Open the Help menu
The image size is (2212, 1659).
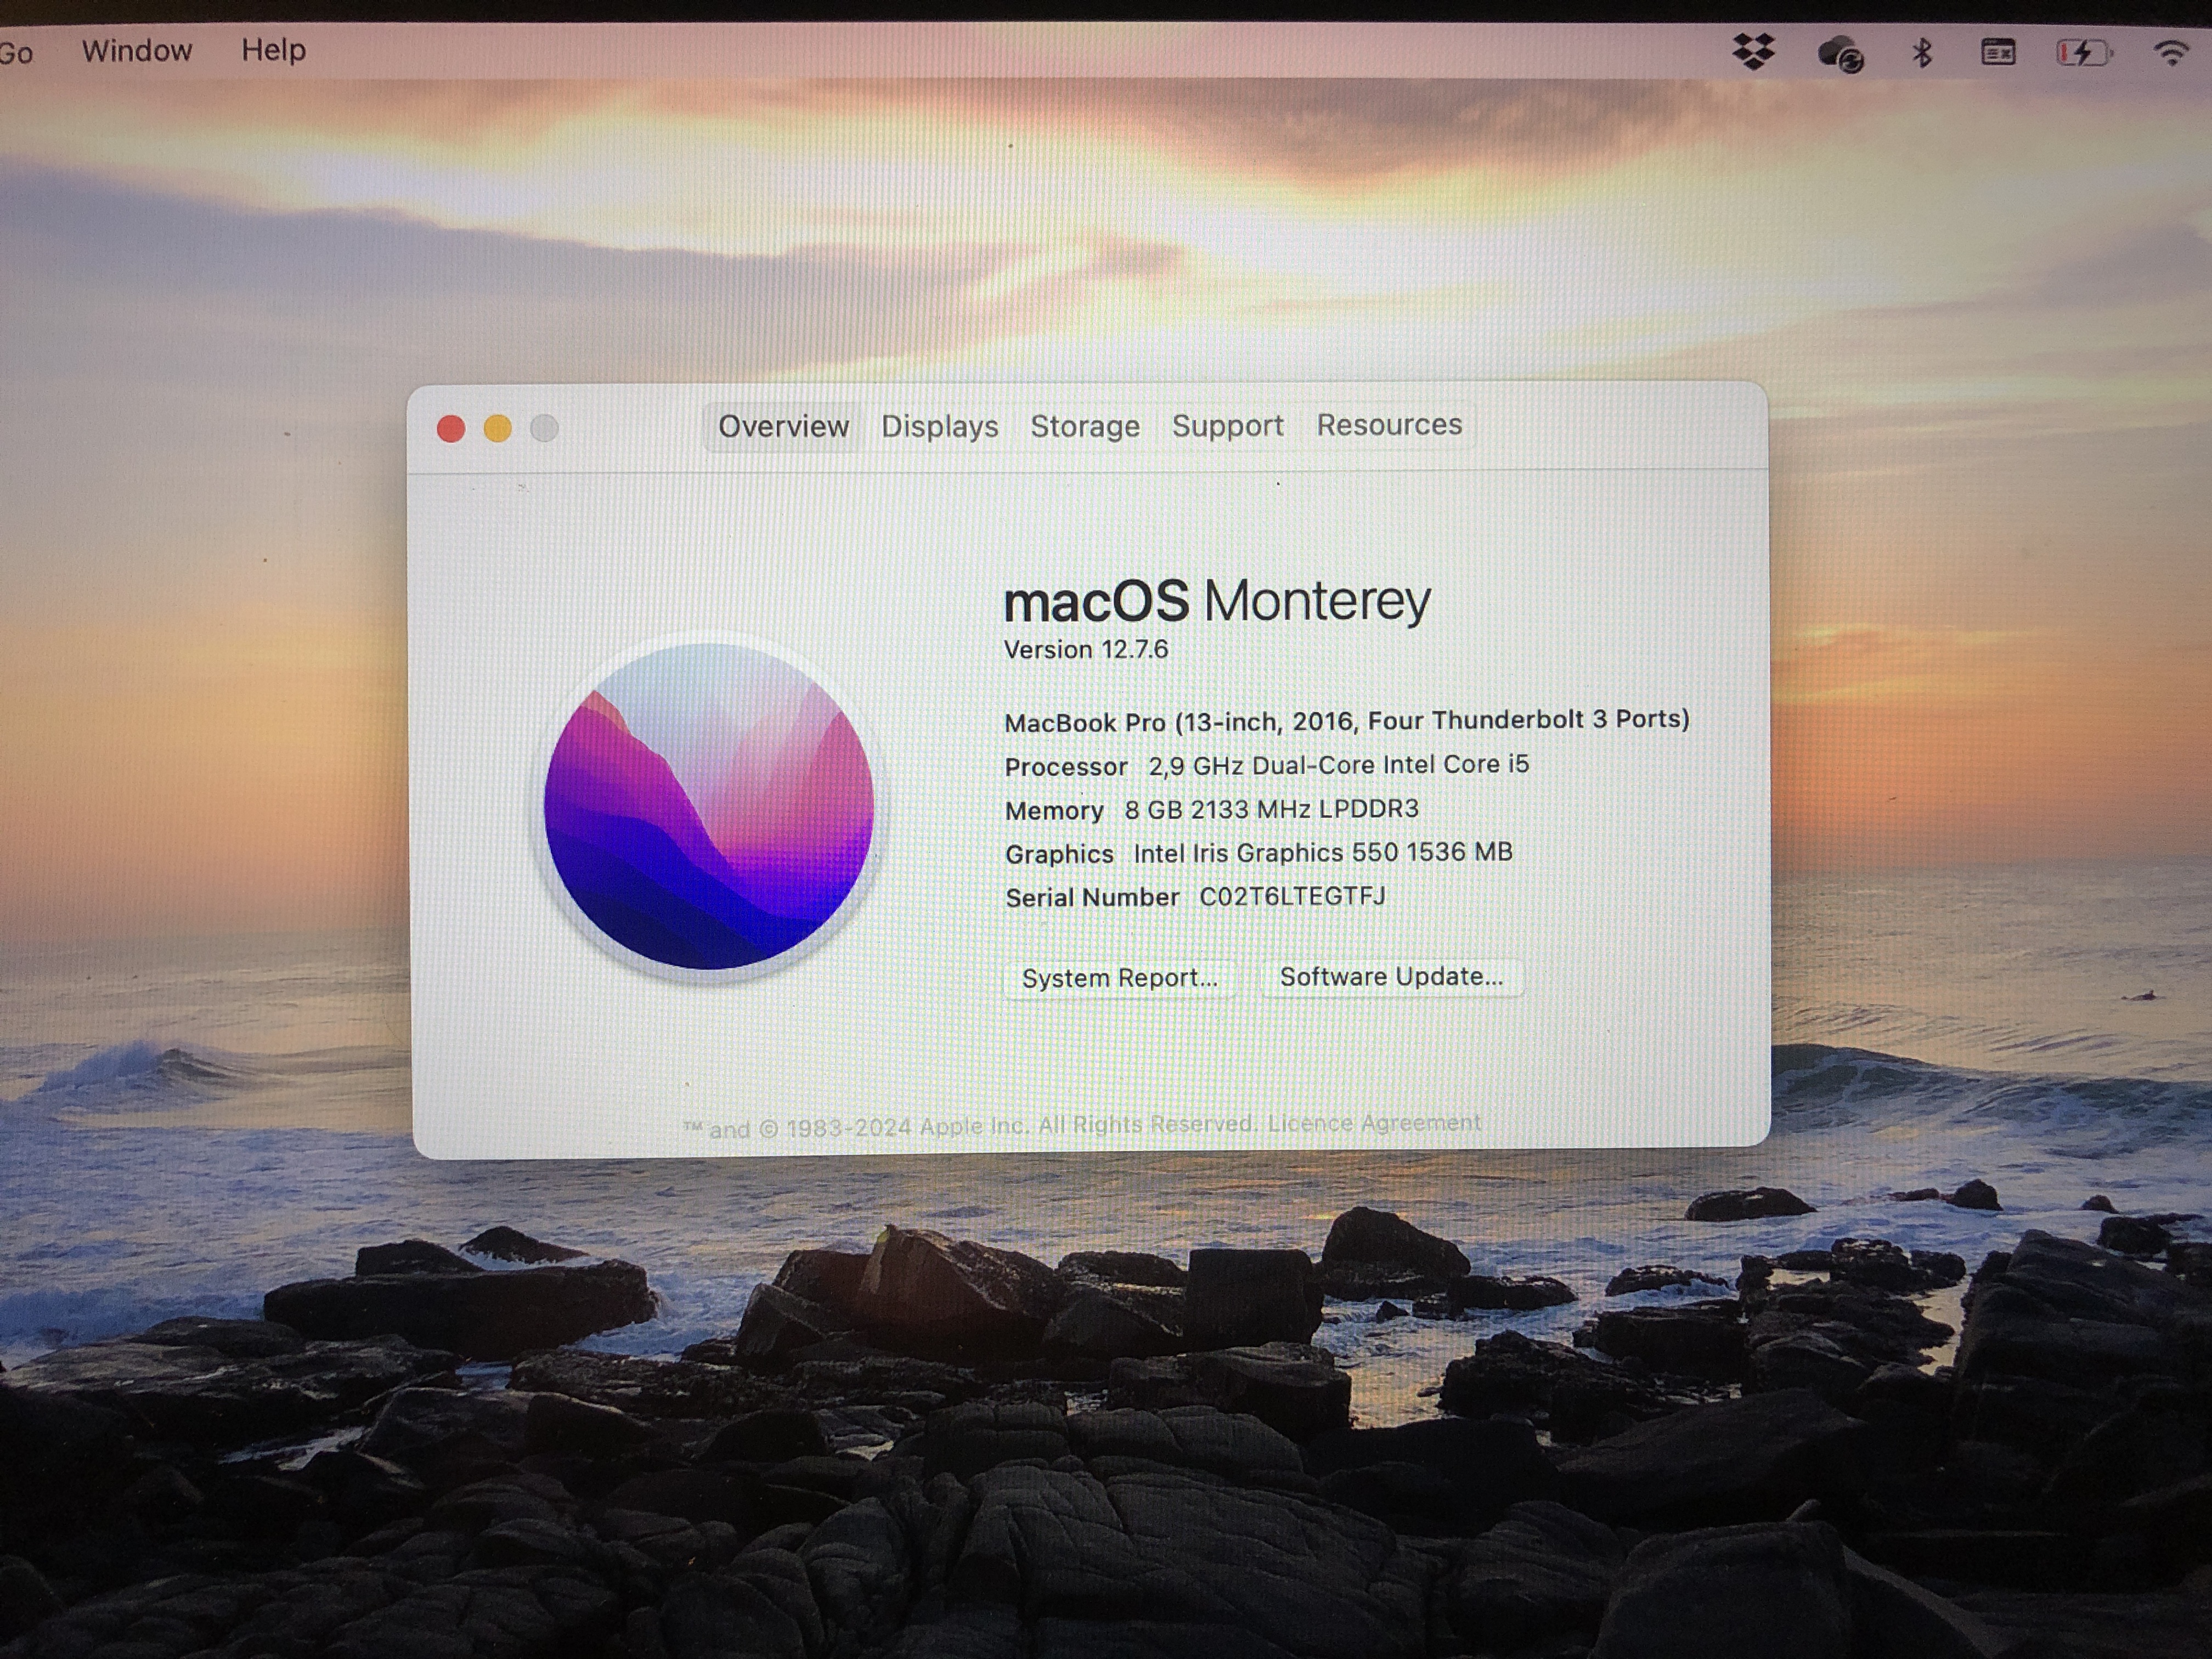pyautogui.click(x=273, y=50)
